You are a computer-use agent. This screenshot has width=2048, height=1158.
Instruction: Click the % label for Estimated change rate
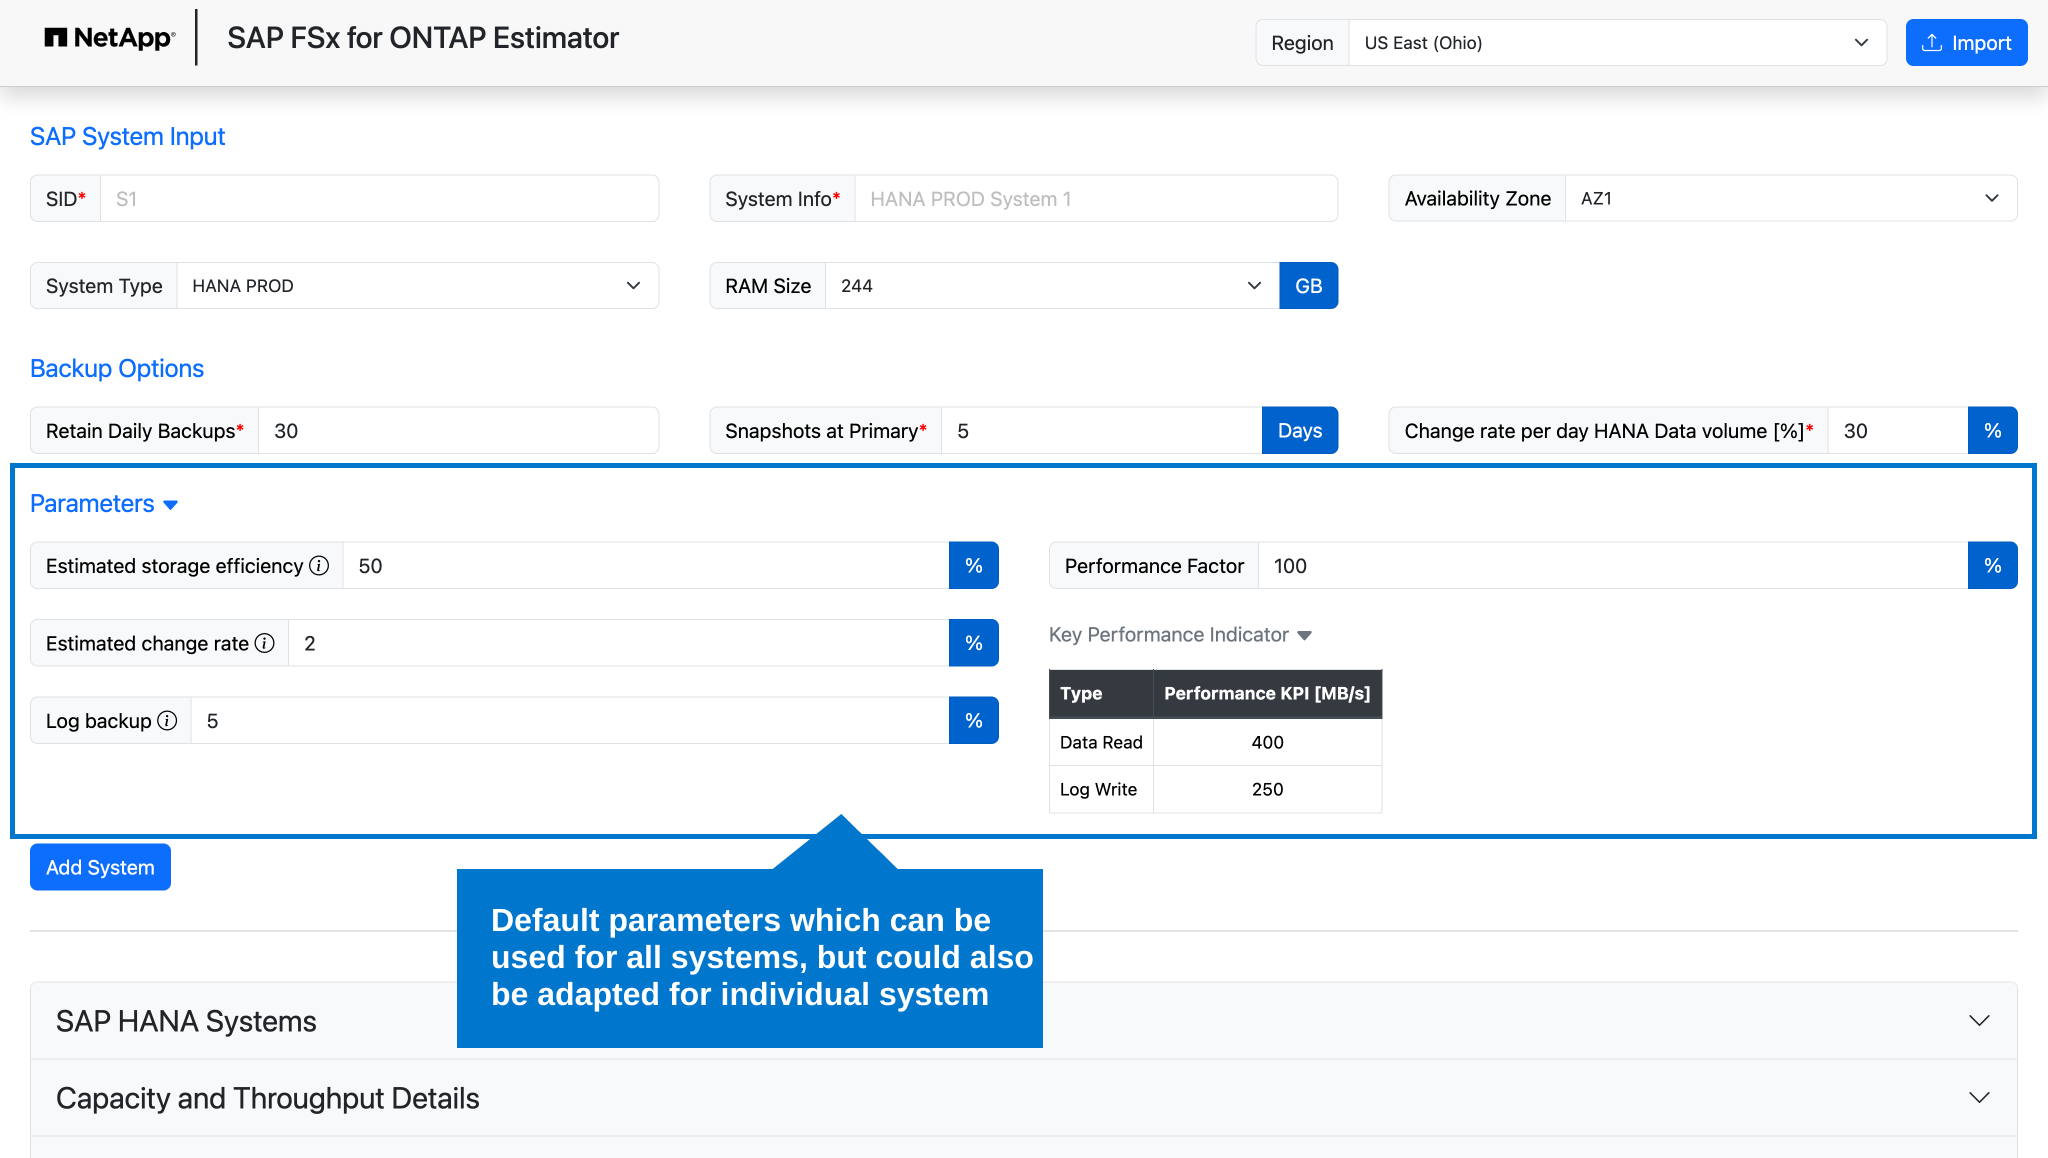(x=974, y=643)
